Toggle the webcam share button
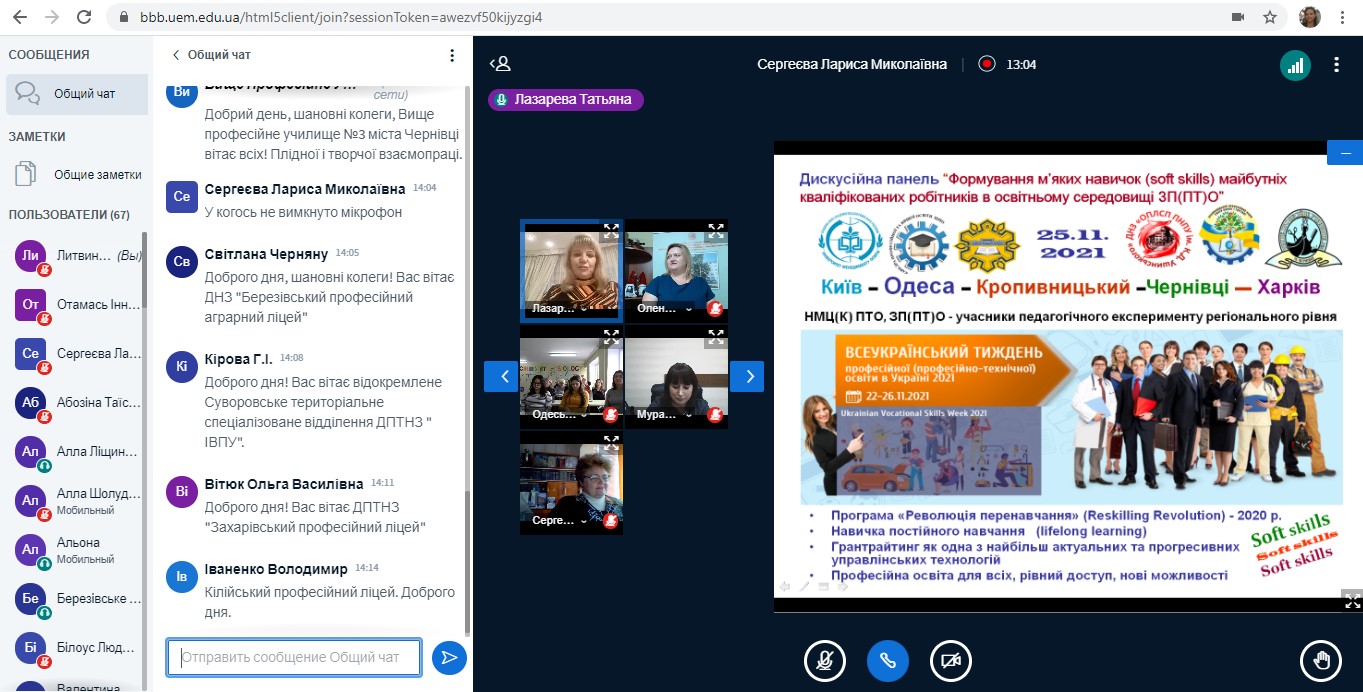 (951, 660)
